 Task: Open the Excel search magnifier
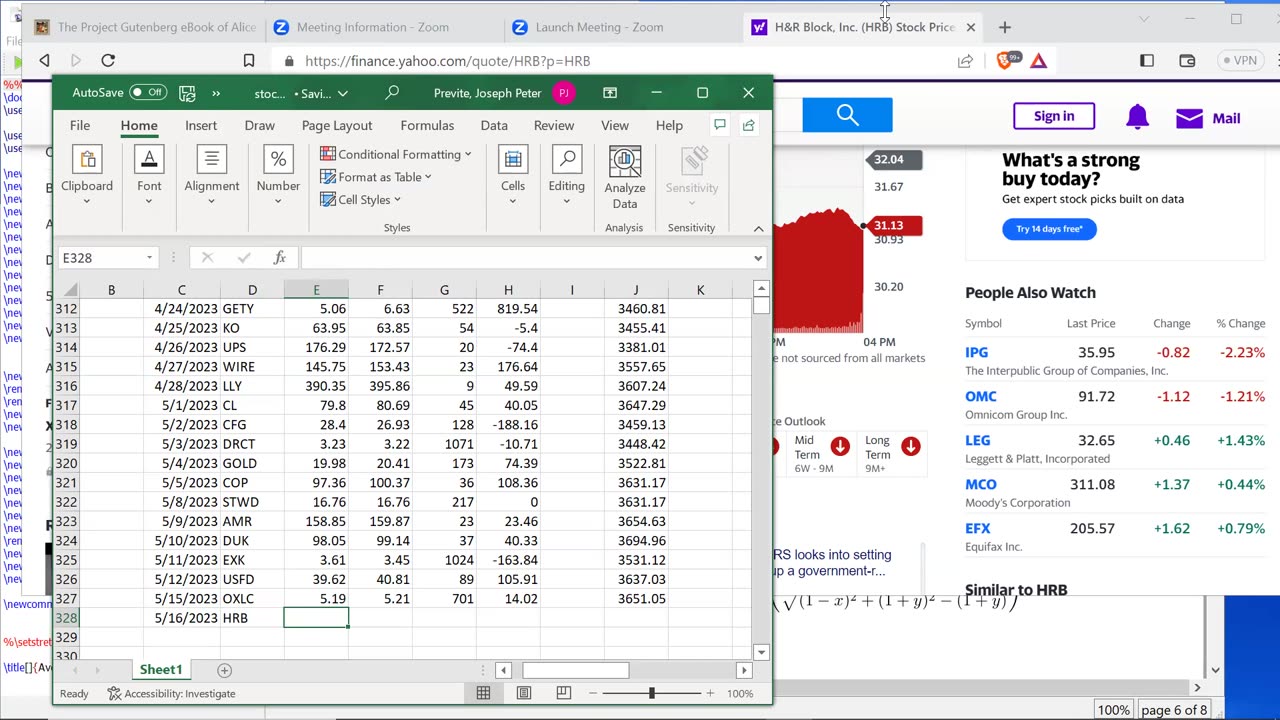(392, 92)
